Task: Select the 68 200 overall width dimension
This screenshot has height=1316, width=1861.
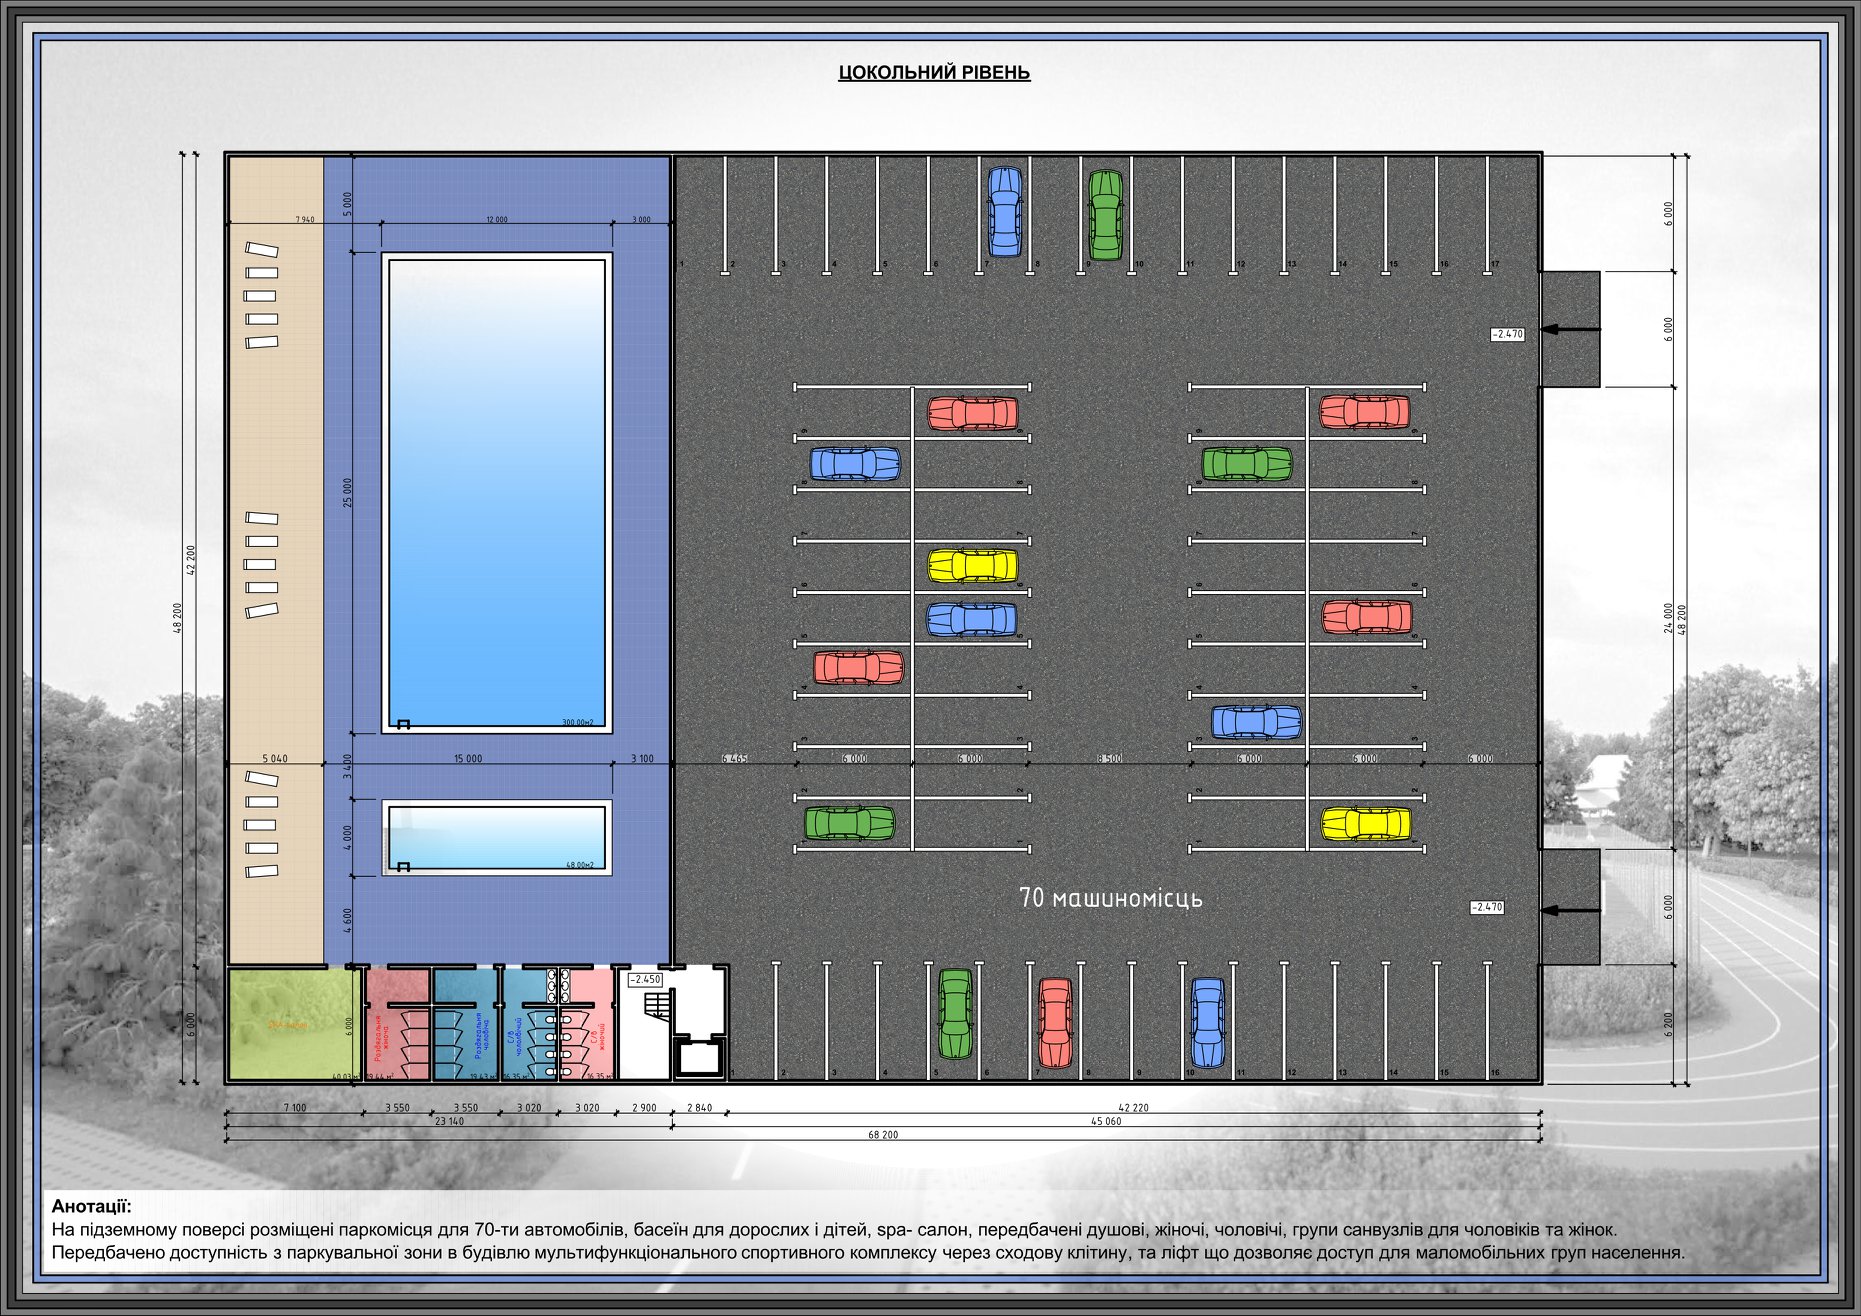Action: (x=883, y=1135)
